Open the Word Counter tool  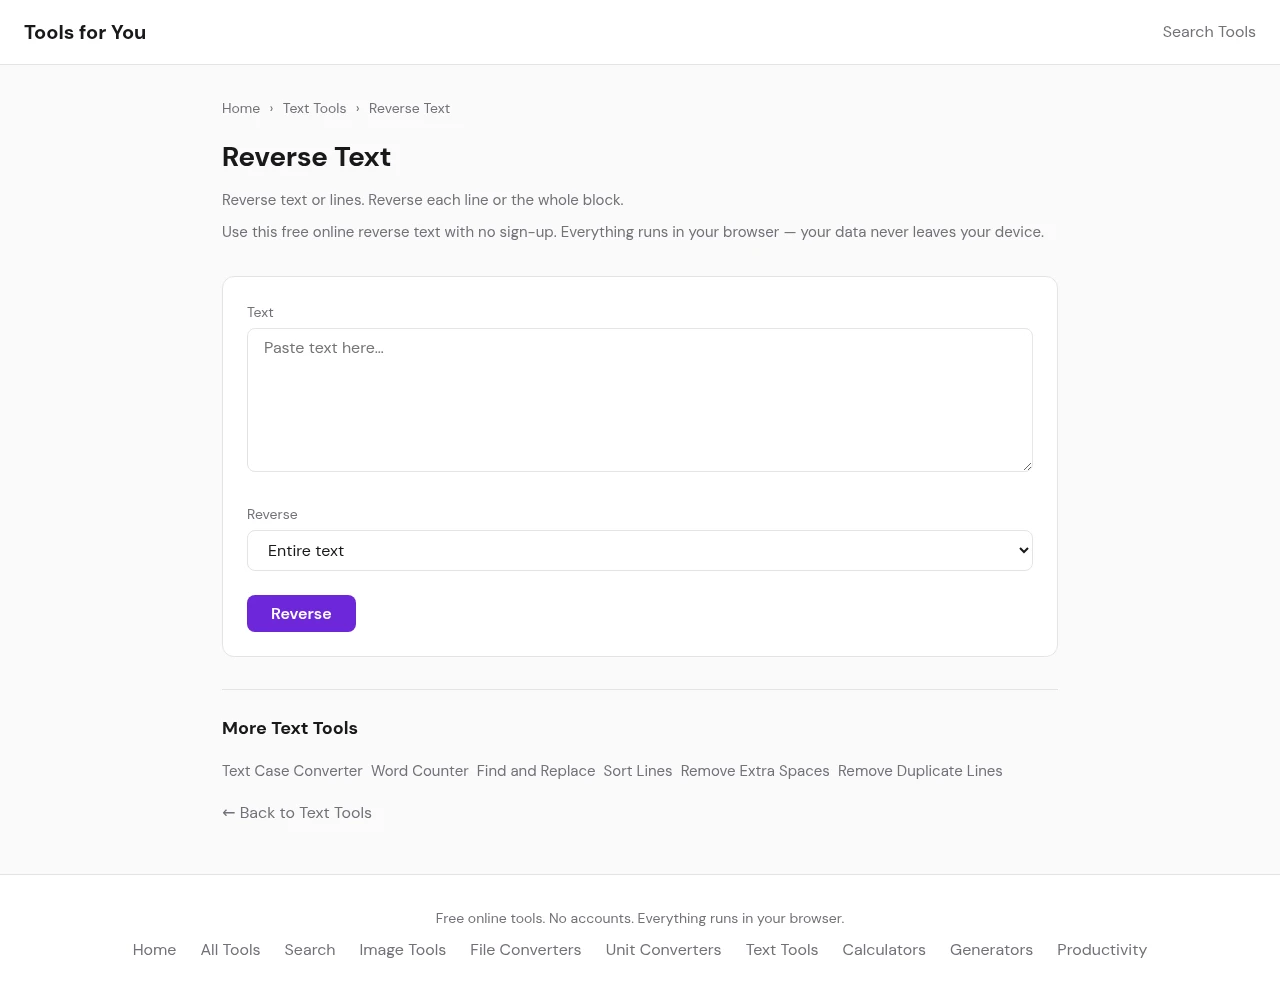pos(419,771)
